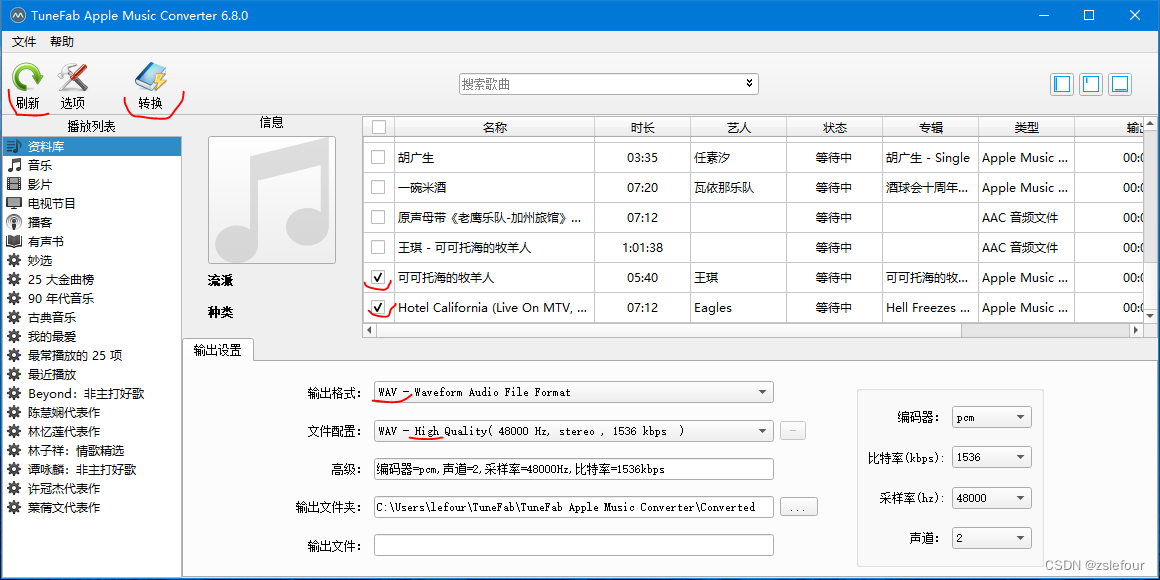Viewport: 1160px width, 580px height.
Task: Click the album artwork placeholder thumbnail
Action: (x=272, y=200)
